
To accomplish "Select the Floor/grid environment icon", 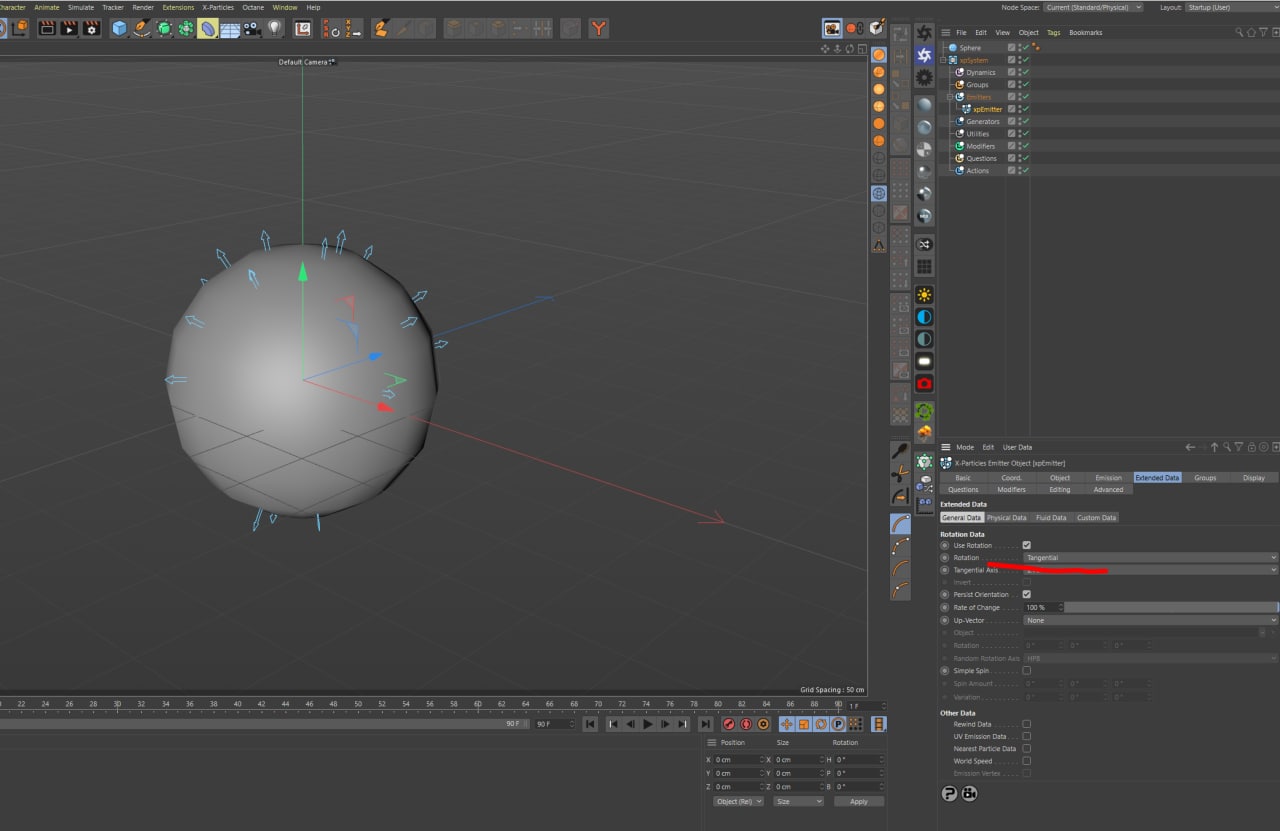I will click(x=230, y=28).
